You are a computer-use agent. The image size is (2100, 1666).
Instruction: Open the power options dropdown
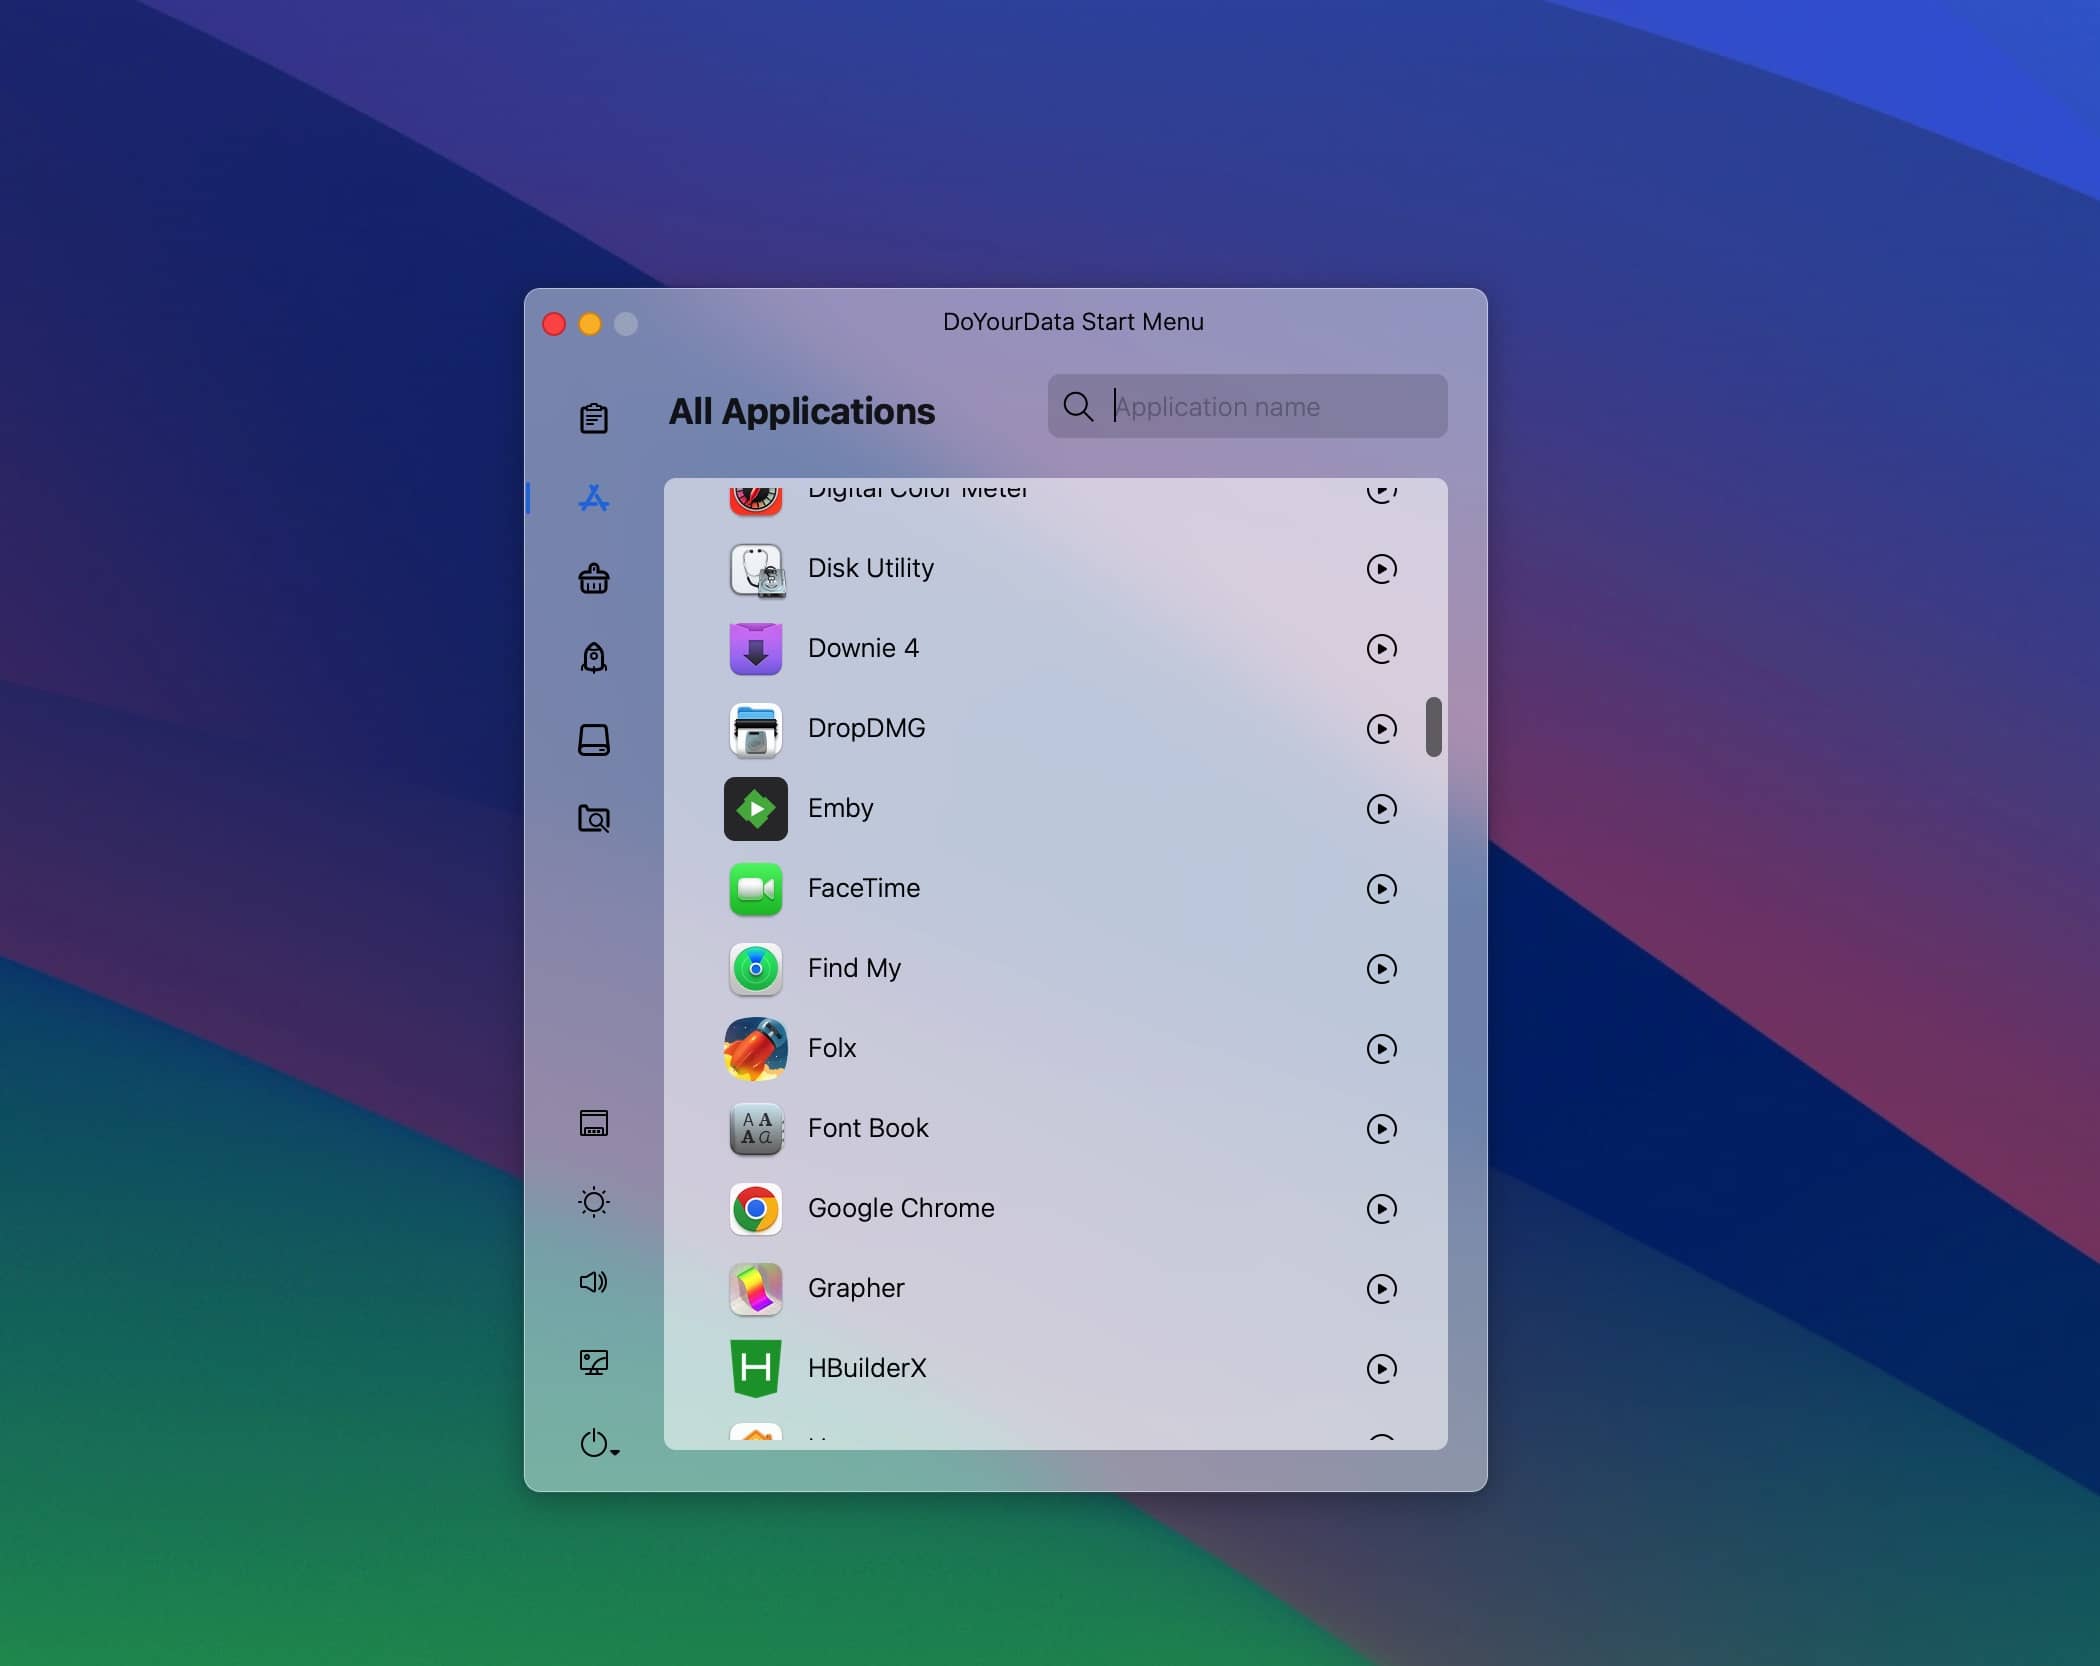599,1443
